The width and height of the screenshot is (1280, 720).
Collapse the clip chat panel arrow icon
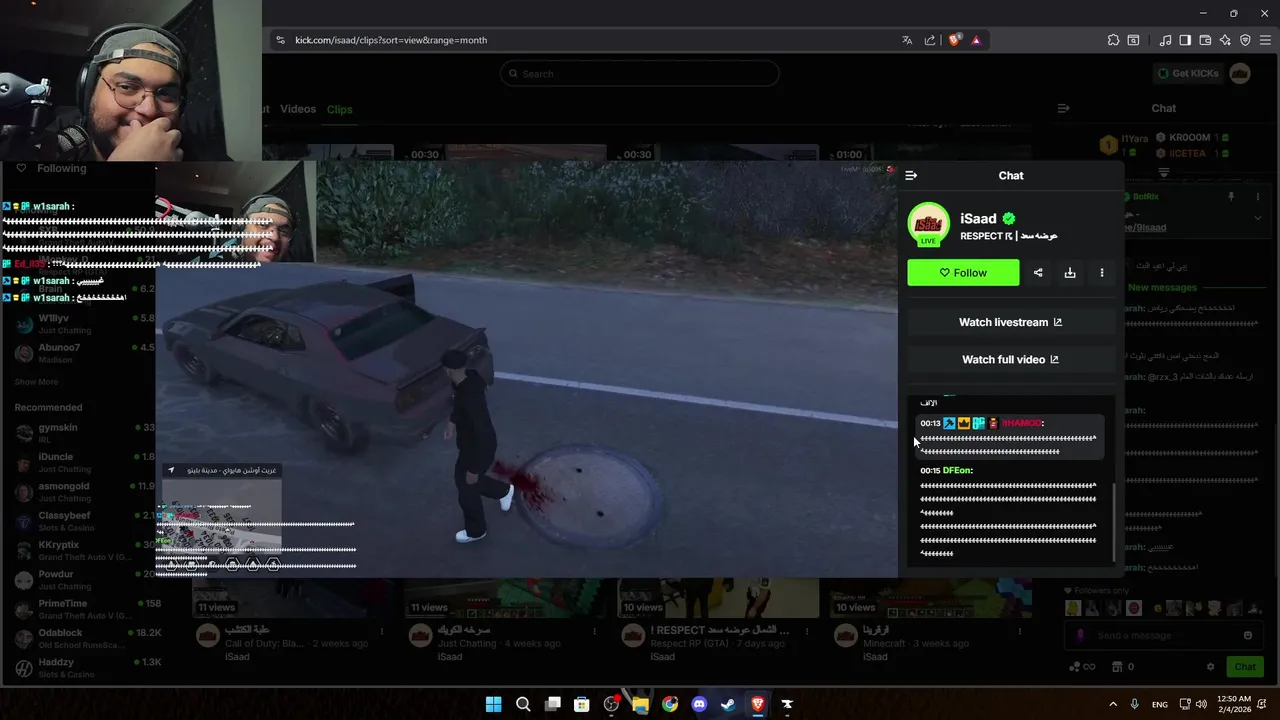point(911,175)
